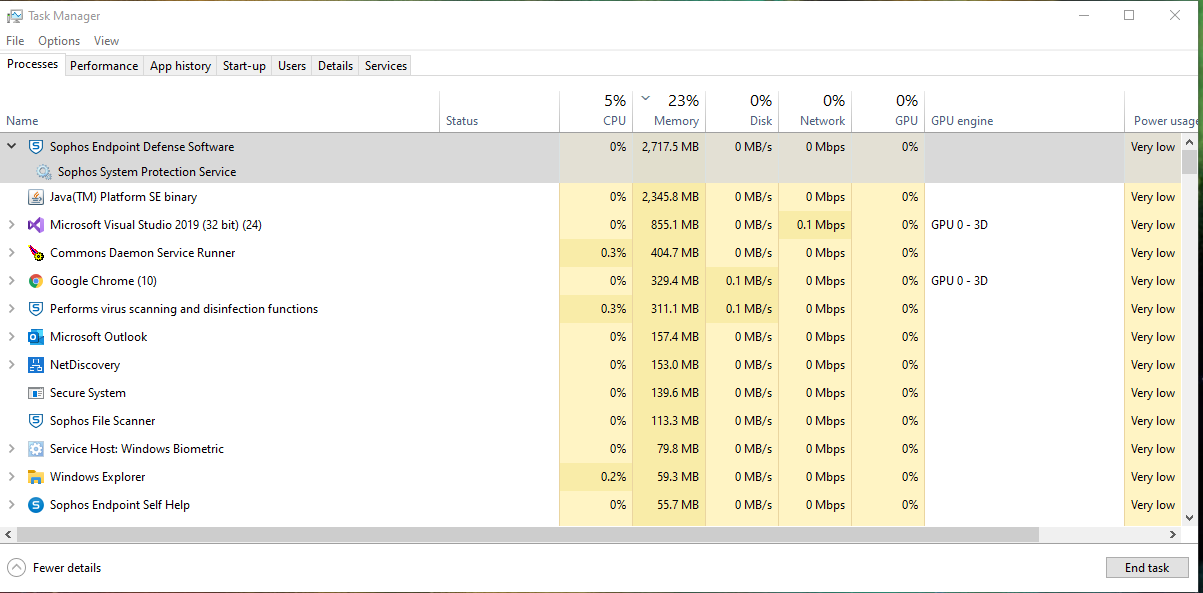Maximize the Task Manager window

pos(1129,15)
